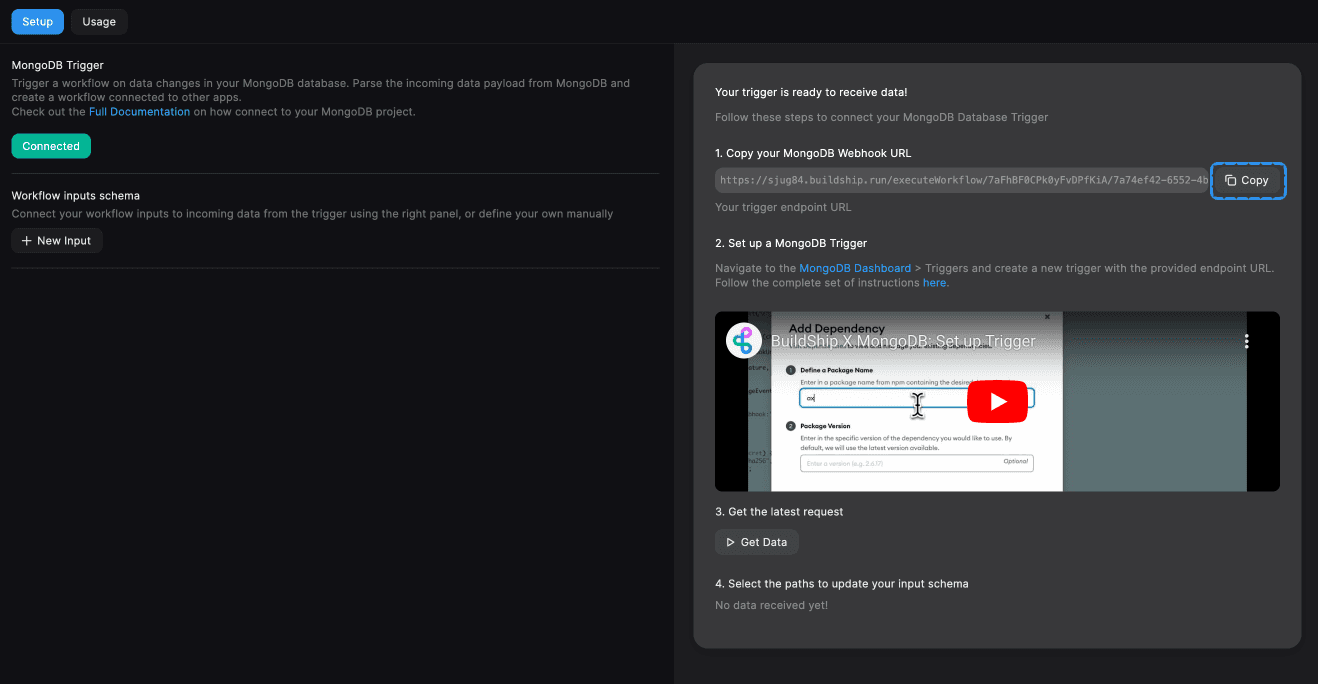1318x684 pixels.
Task: Switch to the Setup tab
Action: 37,21
